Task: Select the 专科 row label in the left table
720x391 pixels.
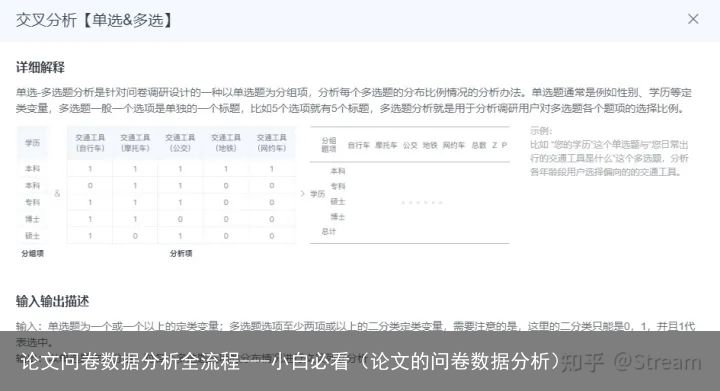Action: (x=32, y=202)
